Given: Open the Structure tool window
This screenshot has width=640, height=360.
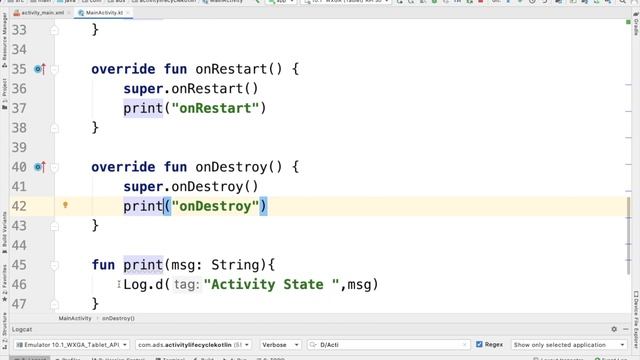Looking at the screenshot, I should (4, 331).
